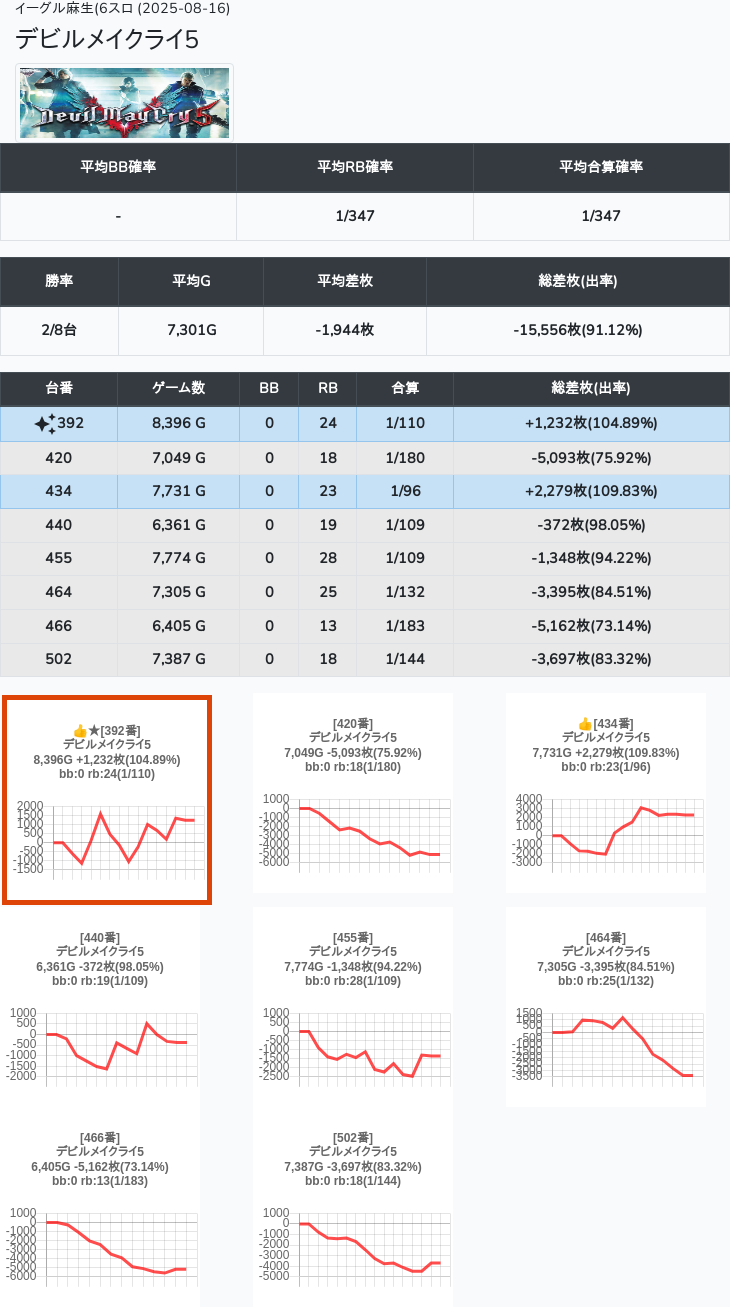
Task: Open the slump graph for 502番
Action: click(x=353, y=1245)
